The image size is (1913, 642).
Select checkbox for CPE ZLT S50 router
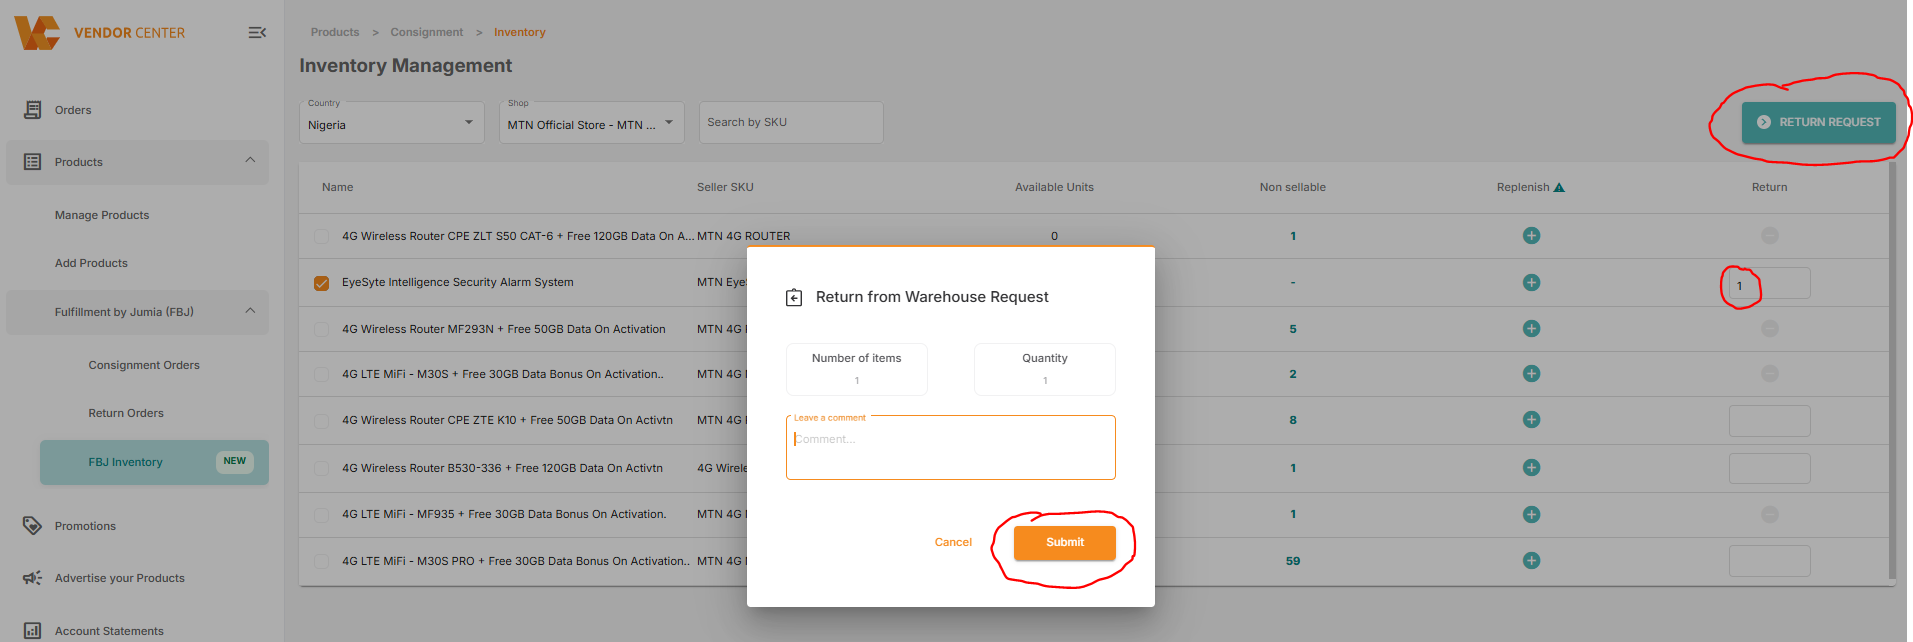click(x=321, y=237)
